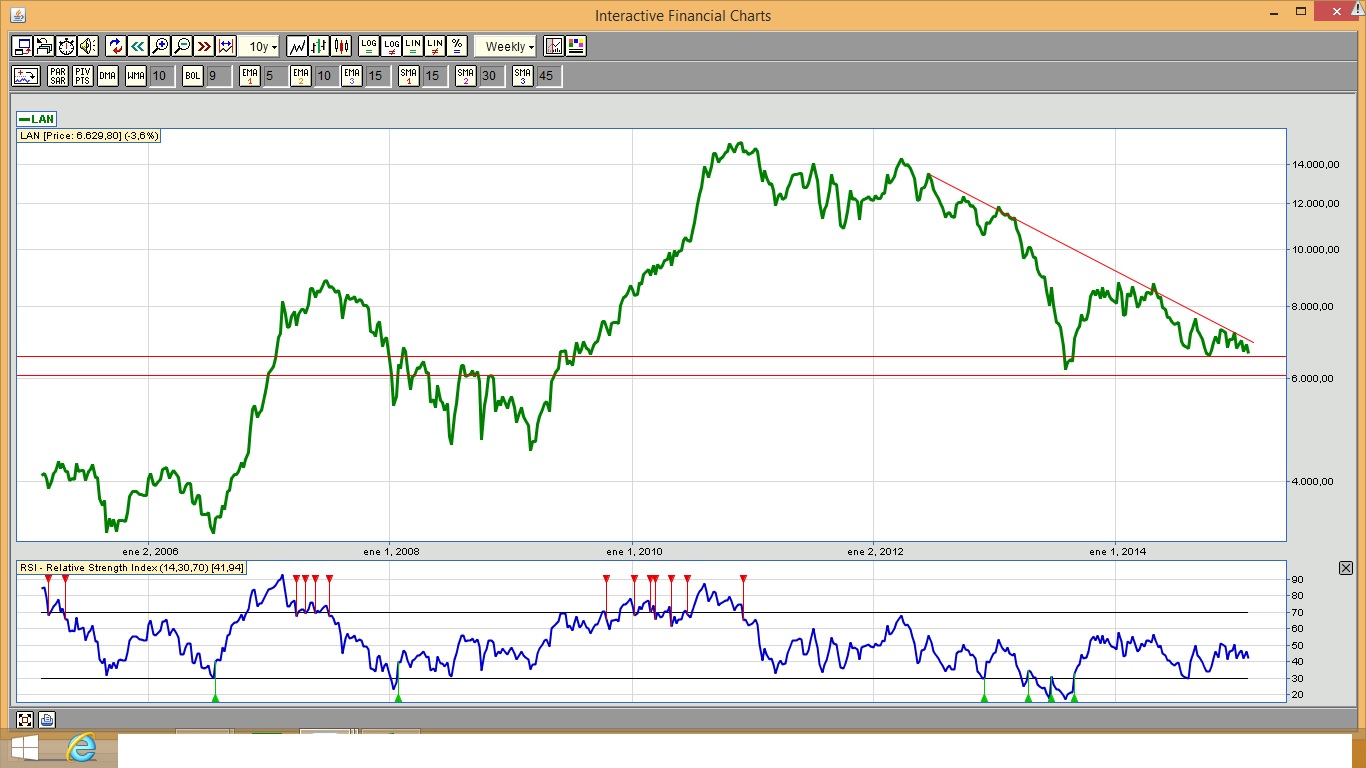Click the WMA period field showing 10
The image size is (1366, 768).
tap(161, 76)
